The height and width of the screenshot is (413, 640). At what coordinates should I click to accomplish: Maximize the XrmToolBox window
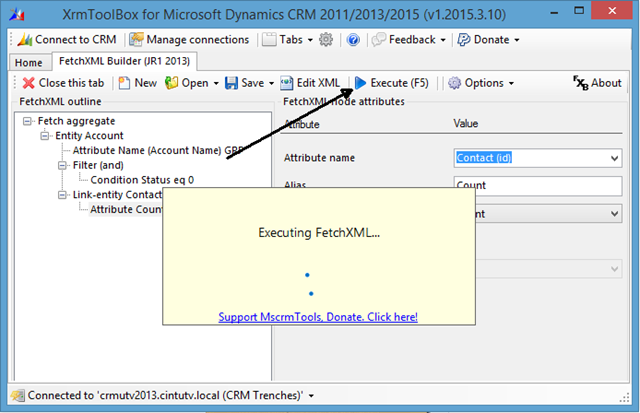(x=579, y=11)
